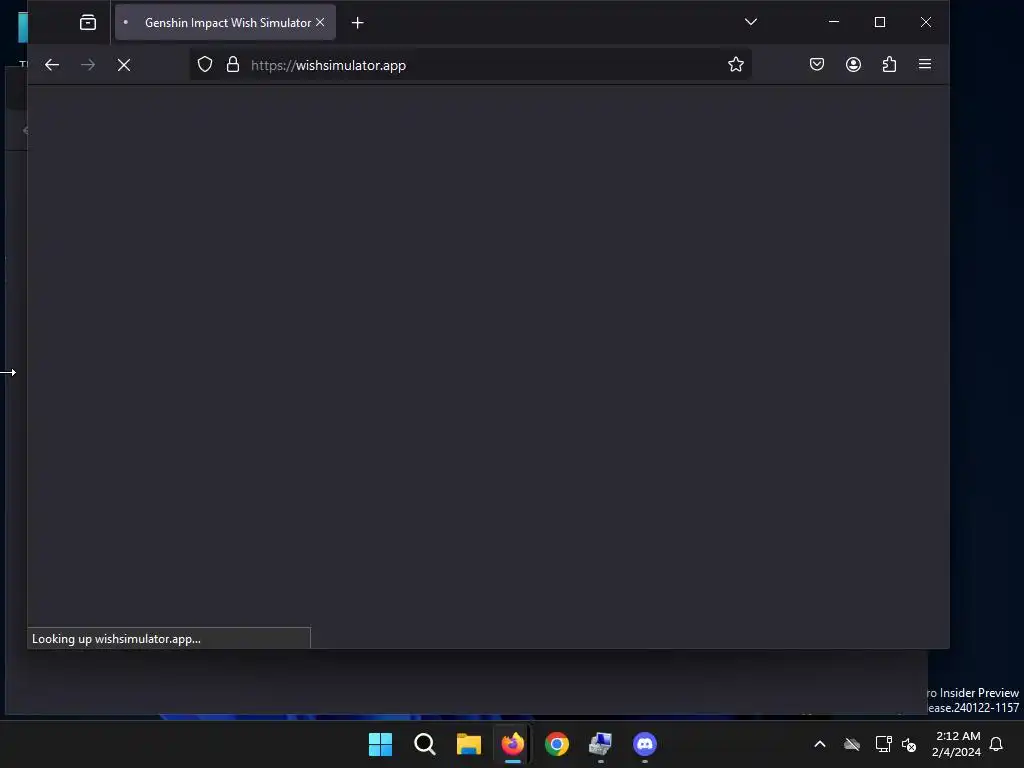
Task: Open the Firefox application menu
Action: click(925, 64)
